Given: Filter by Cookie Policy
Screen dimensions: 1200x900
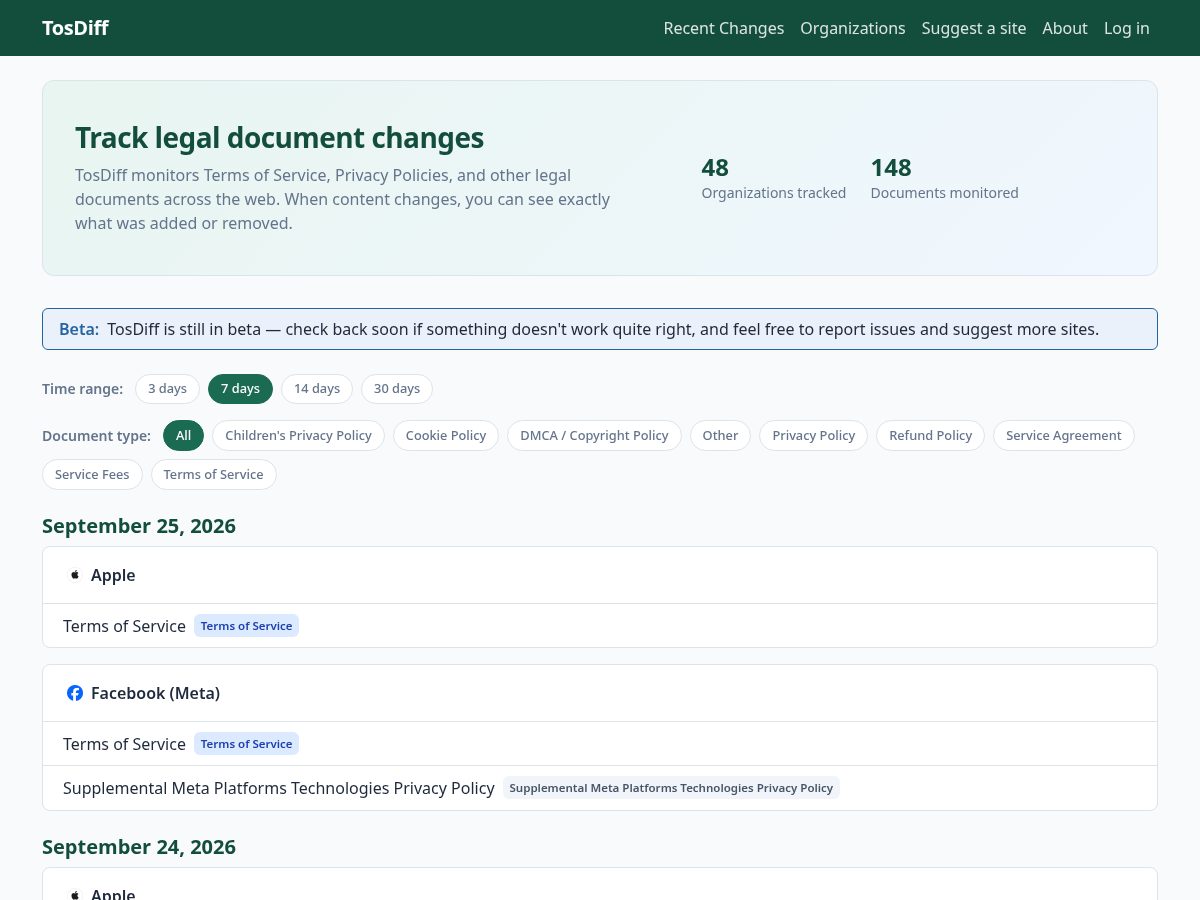Looking at the screenshot, I should click(x=446, y=436).
